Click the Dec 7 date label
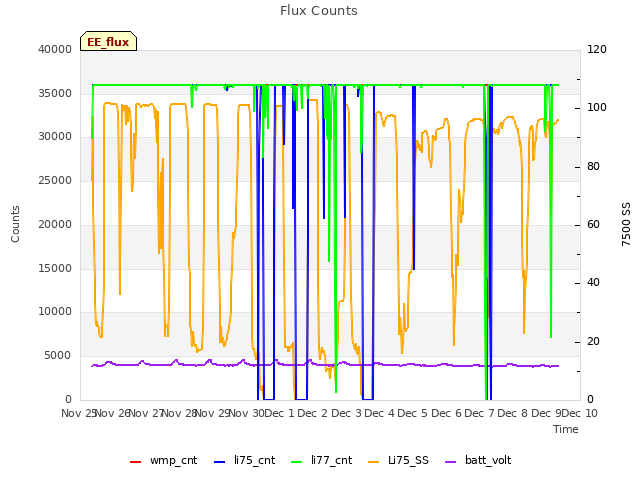The height and width of the screenshot is (480, 640). [x=479, y=413]
